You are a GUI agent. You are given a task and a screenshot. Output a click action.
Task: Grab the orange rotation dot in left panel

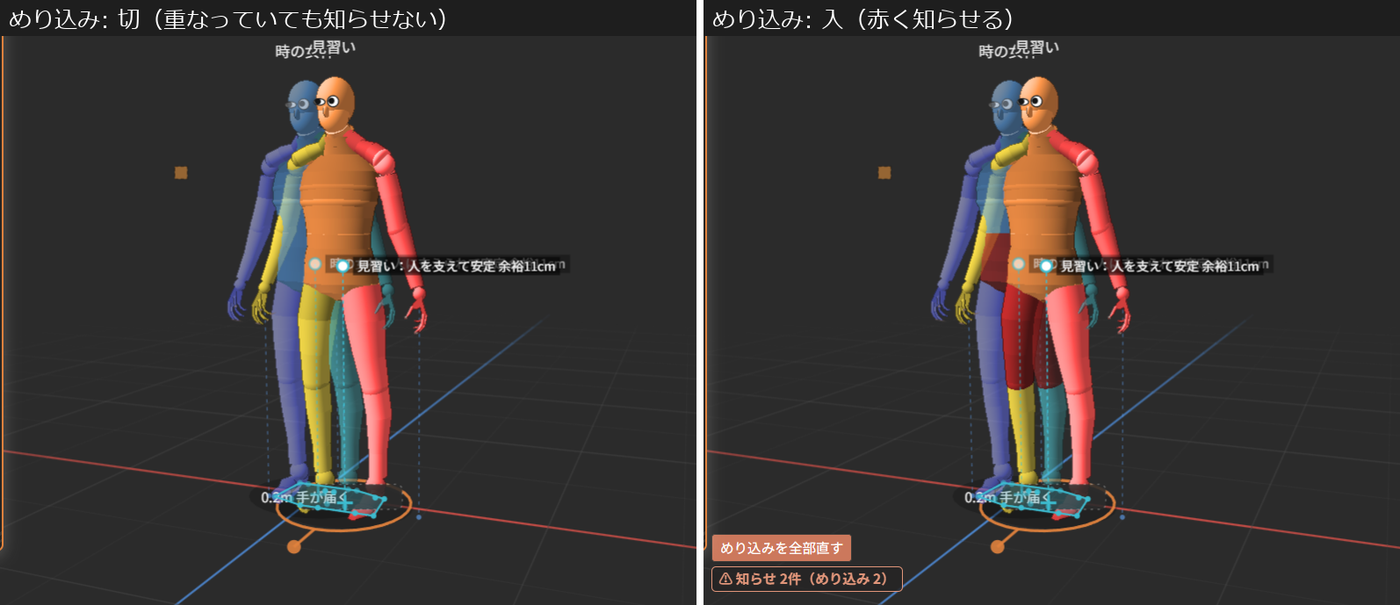[294, 546]
